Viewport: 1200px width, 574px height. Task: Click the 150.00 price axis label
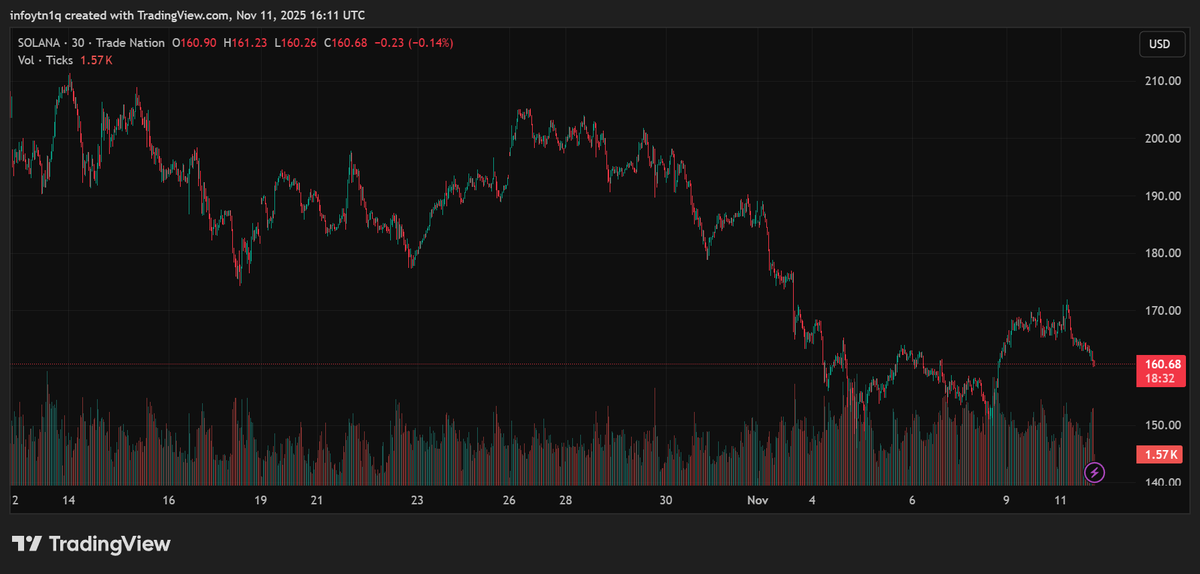[1163, 425]
